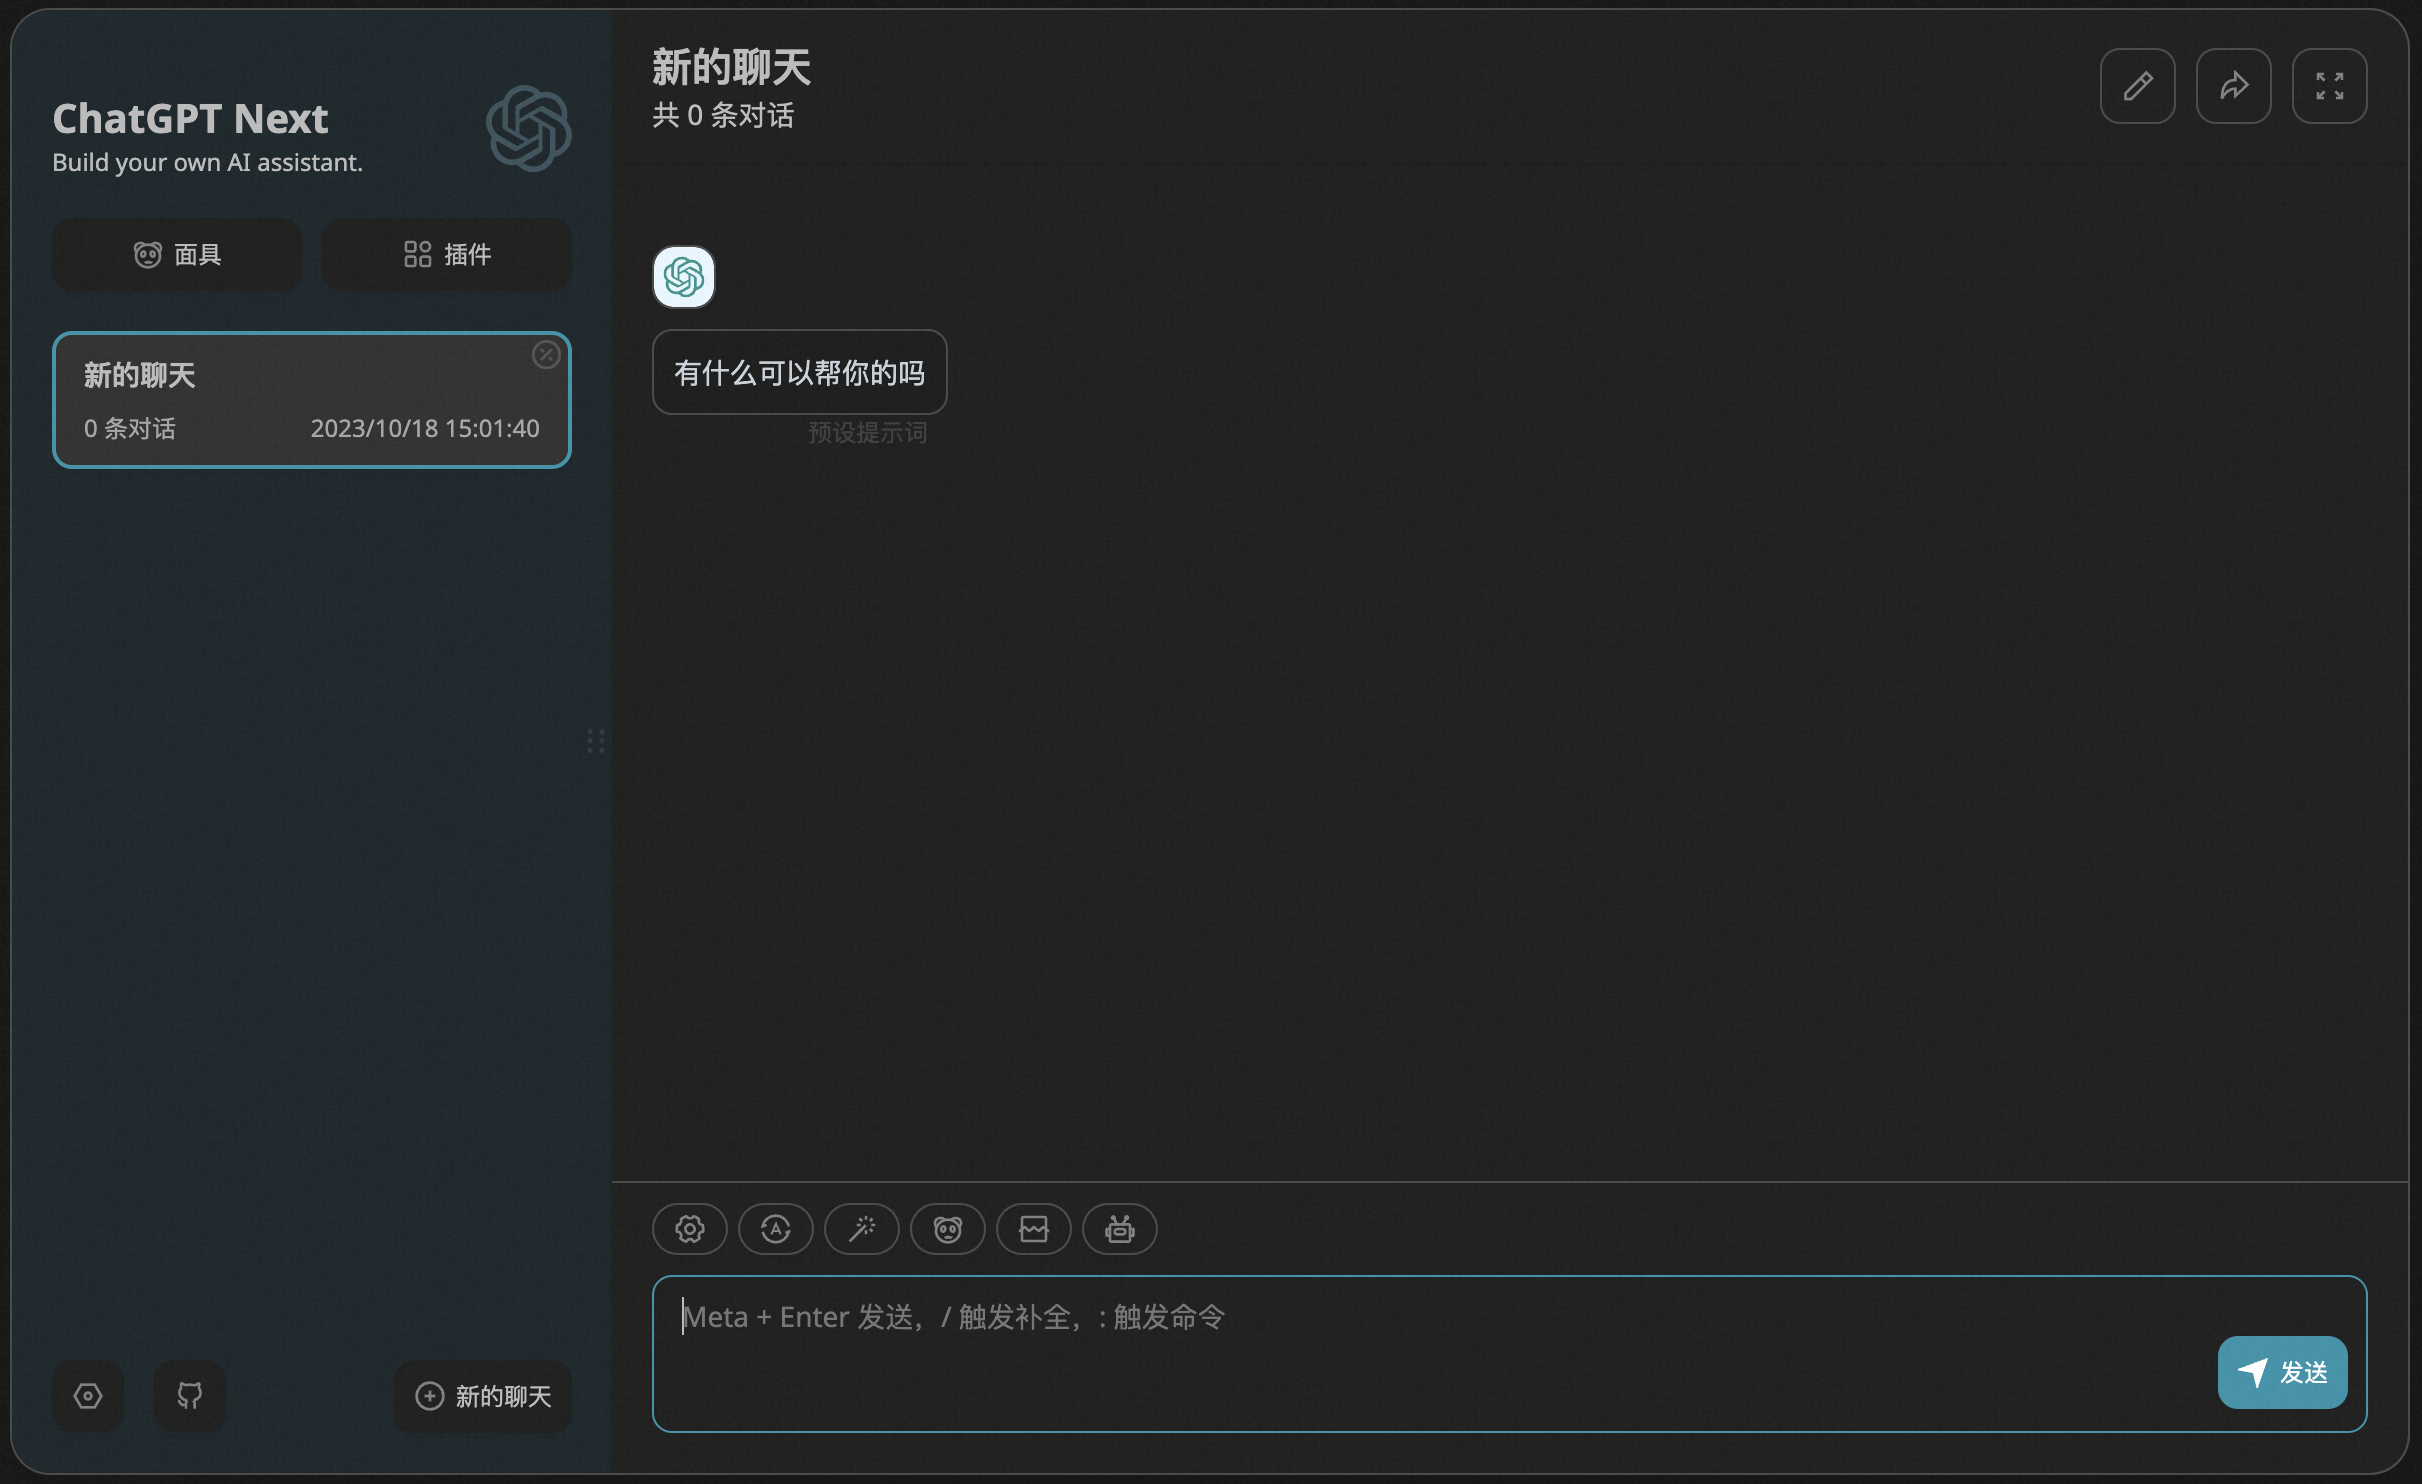Open chat settings gear above the input box
This screenshot has height=1484, width=2422.
click(690, 1229)
